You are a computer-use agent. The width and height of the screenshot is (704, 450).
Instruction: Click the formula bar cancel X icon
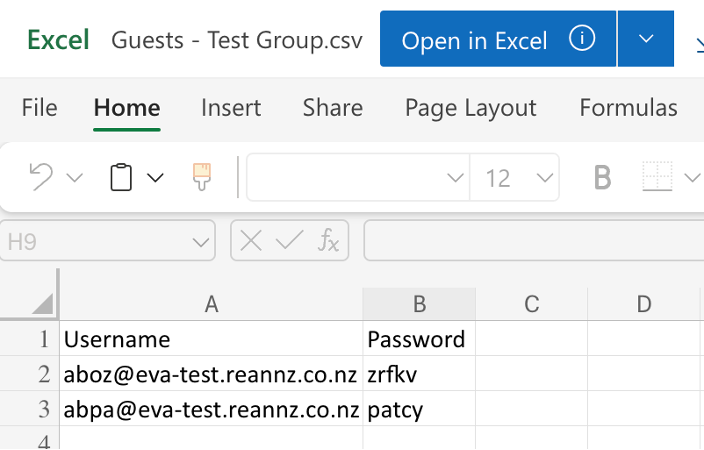252,240
